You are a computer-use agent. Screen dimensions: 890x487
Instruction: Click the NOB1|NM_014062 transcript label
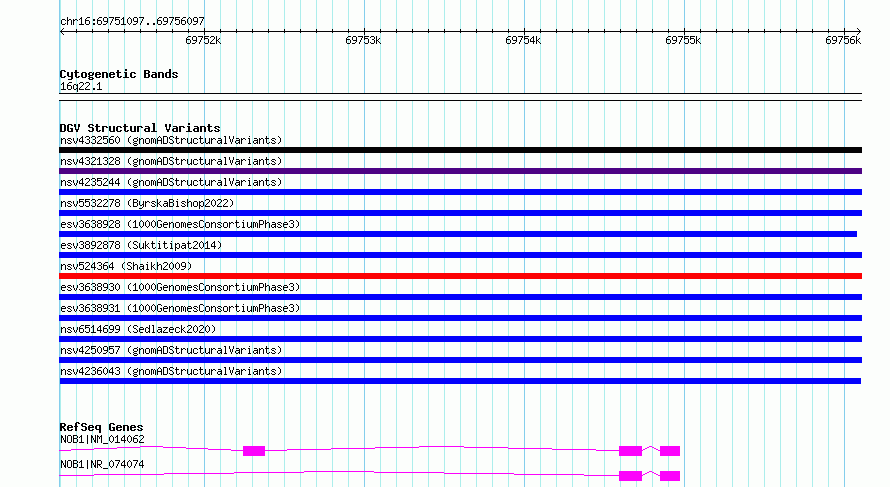(102, 439)
